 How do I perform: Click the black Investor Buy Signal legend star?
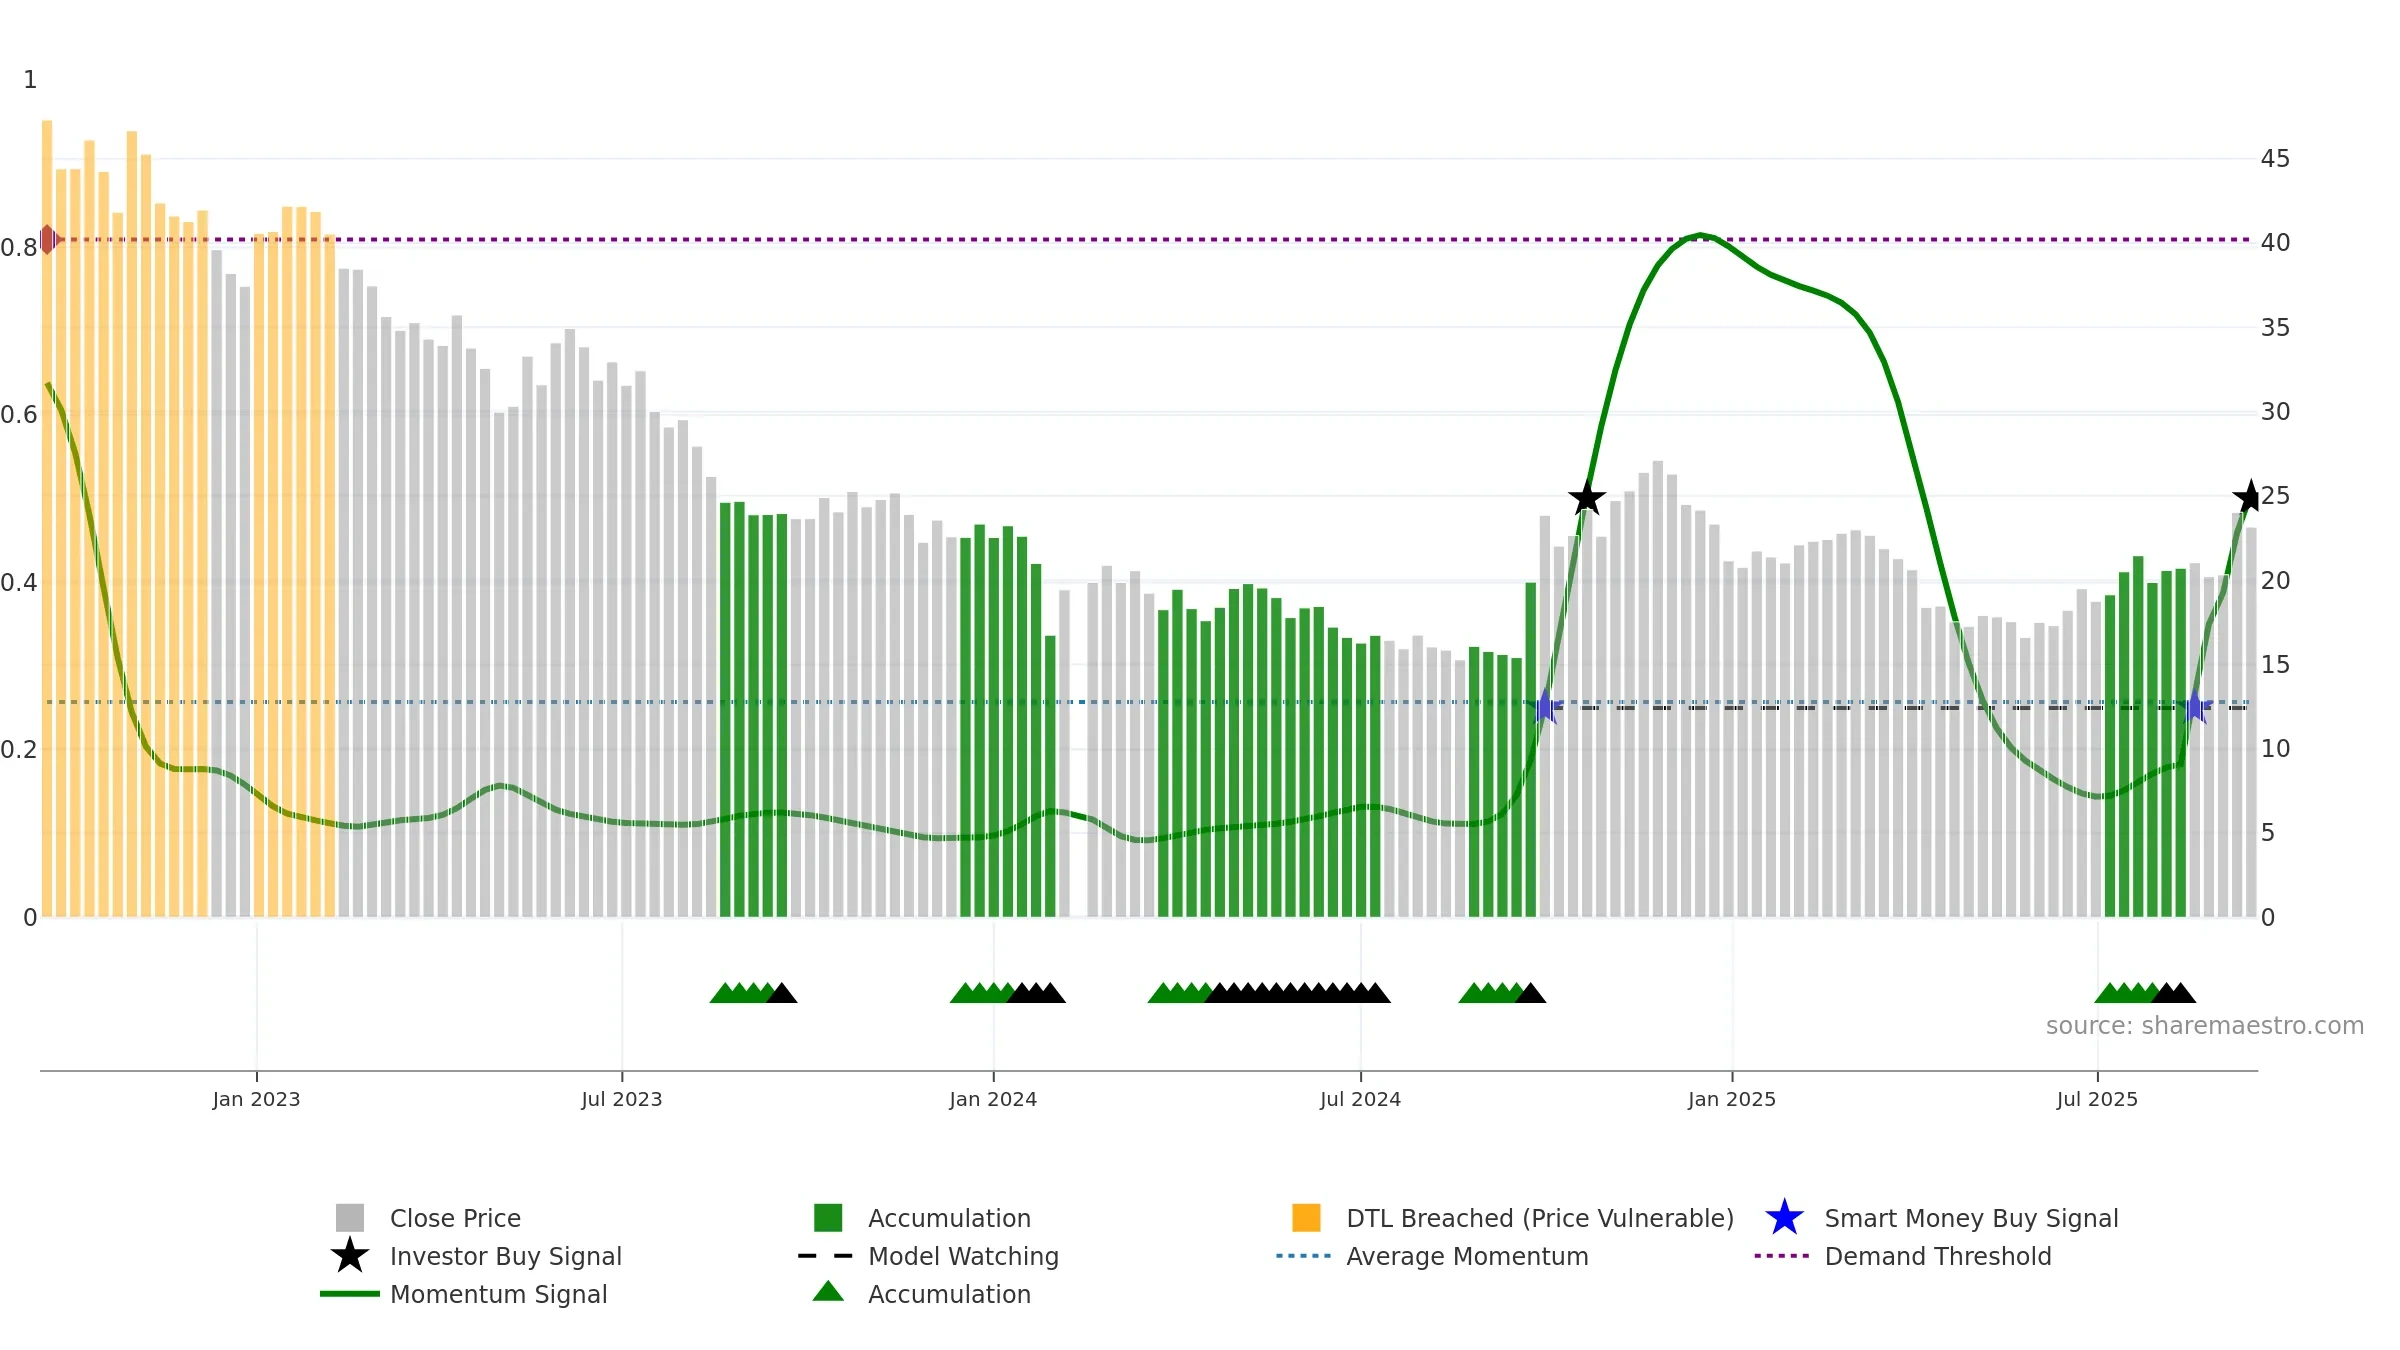[x=350, y=1256]
